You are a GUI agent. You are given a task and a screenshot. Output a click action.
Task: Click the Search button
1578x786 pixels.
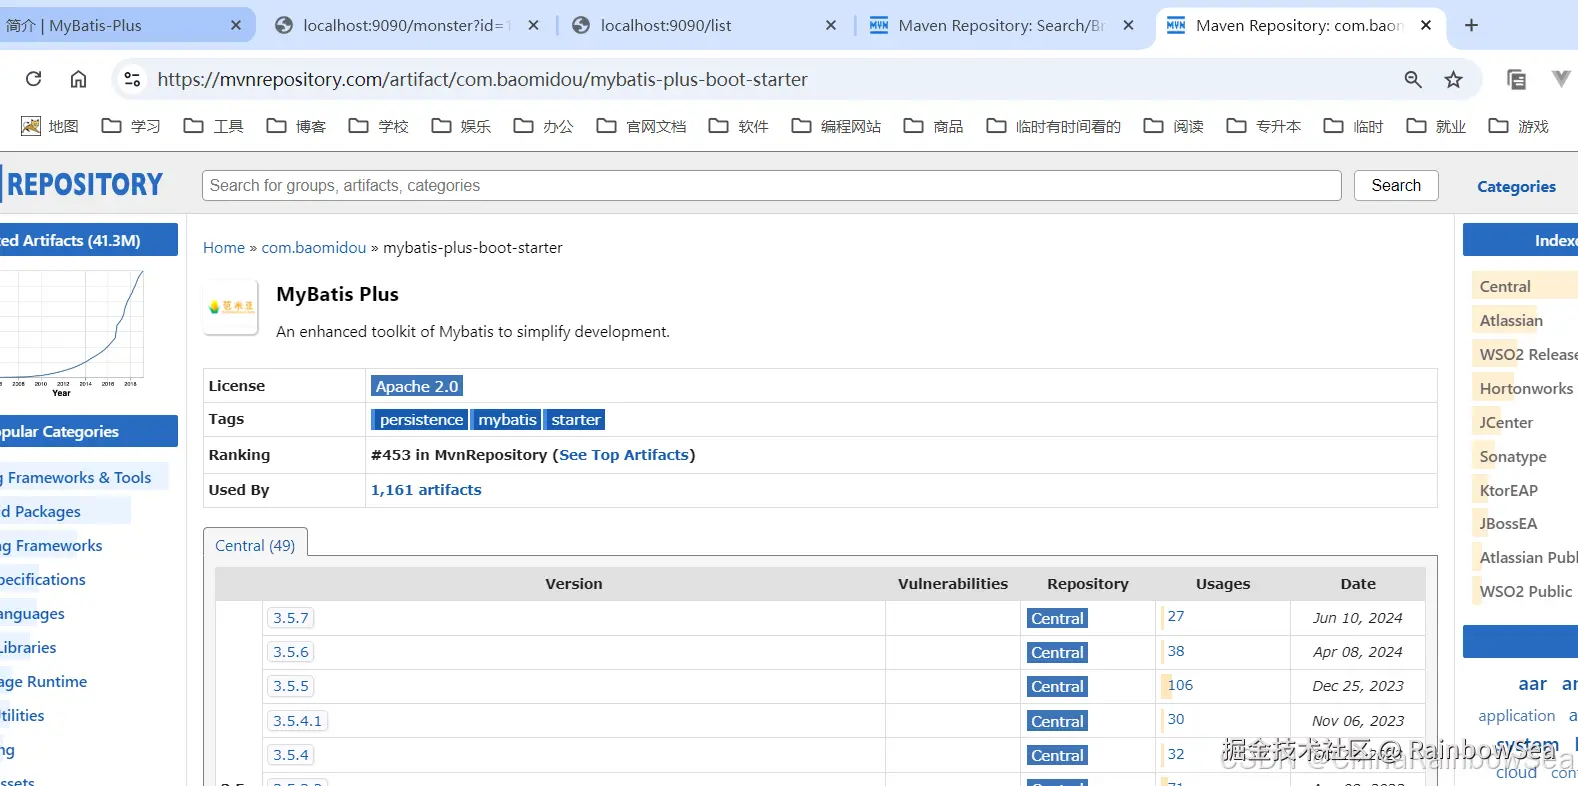1396,185
